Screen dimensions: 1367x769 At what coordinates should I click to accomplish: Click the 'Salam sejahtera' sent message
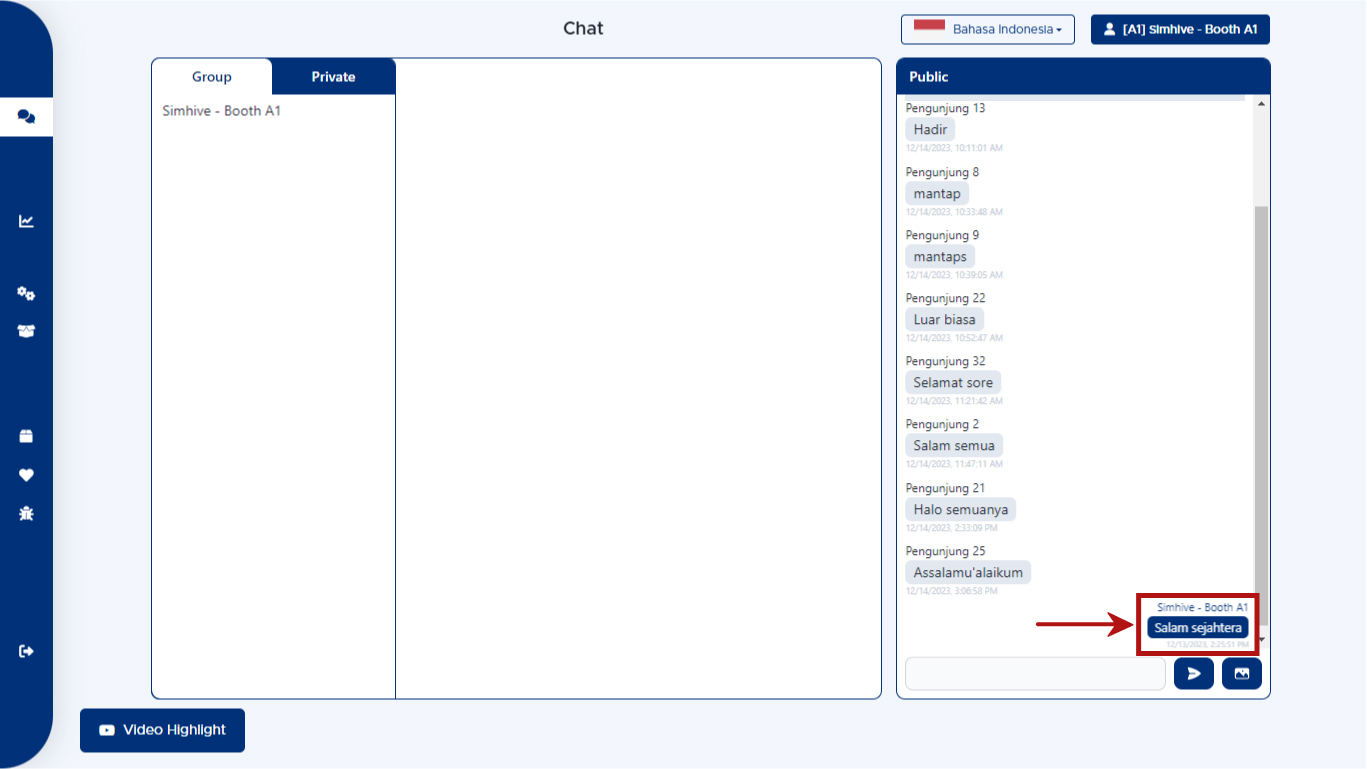point(1198,628)
